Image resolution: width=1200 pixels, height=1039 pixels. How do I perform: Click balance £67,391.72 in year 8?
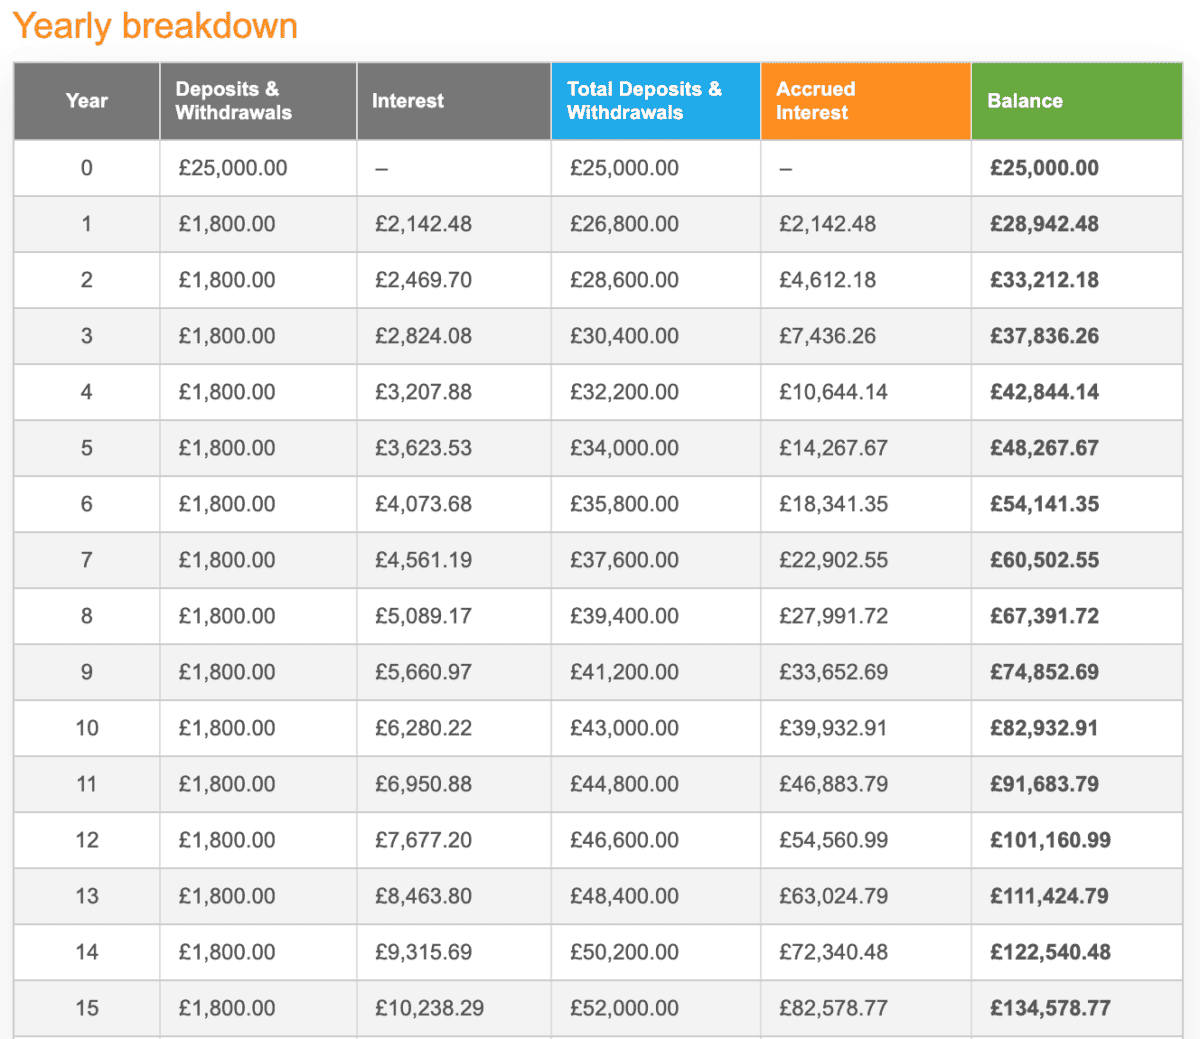(1044, 616)
